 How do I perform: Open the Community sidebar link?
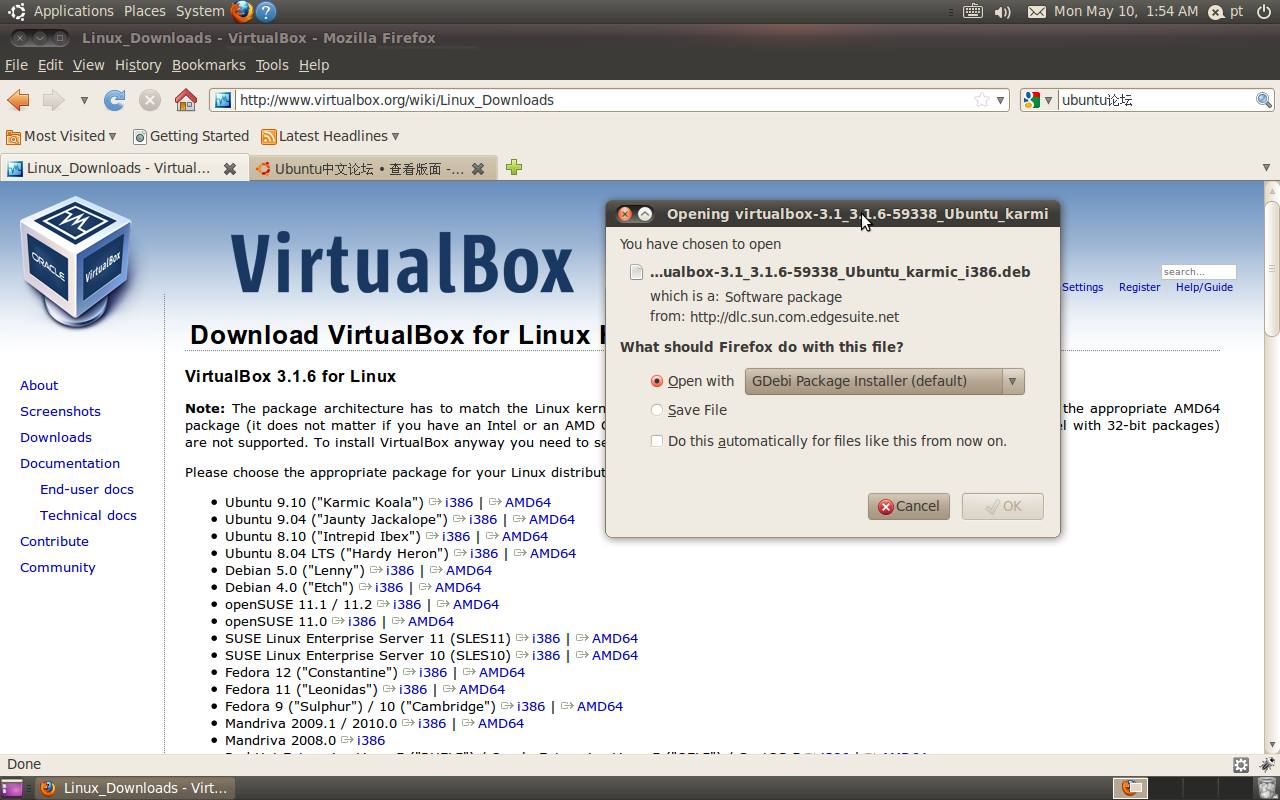[58, 567]
